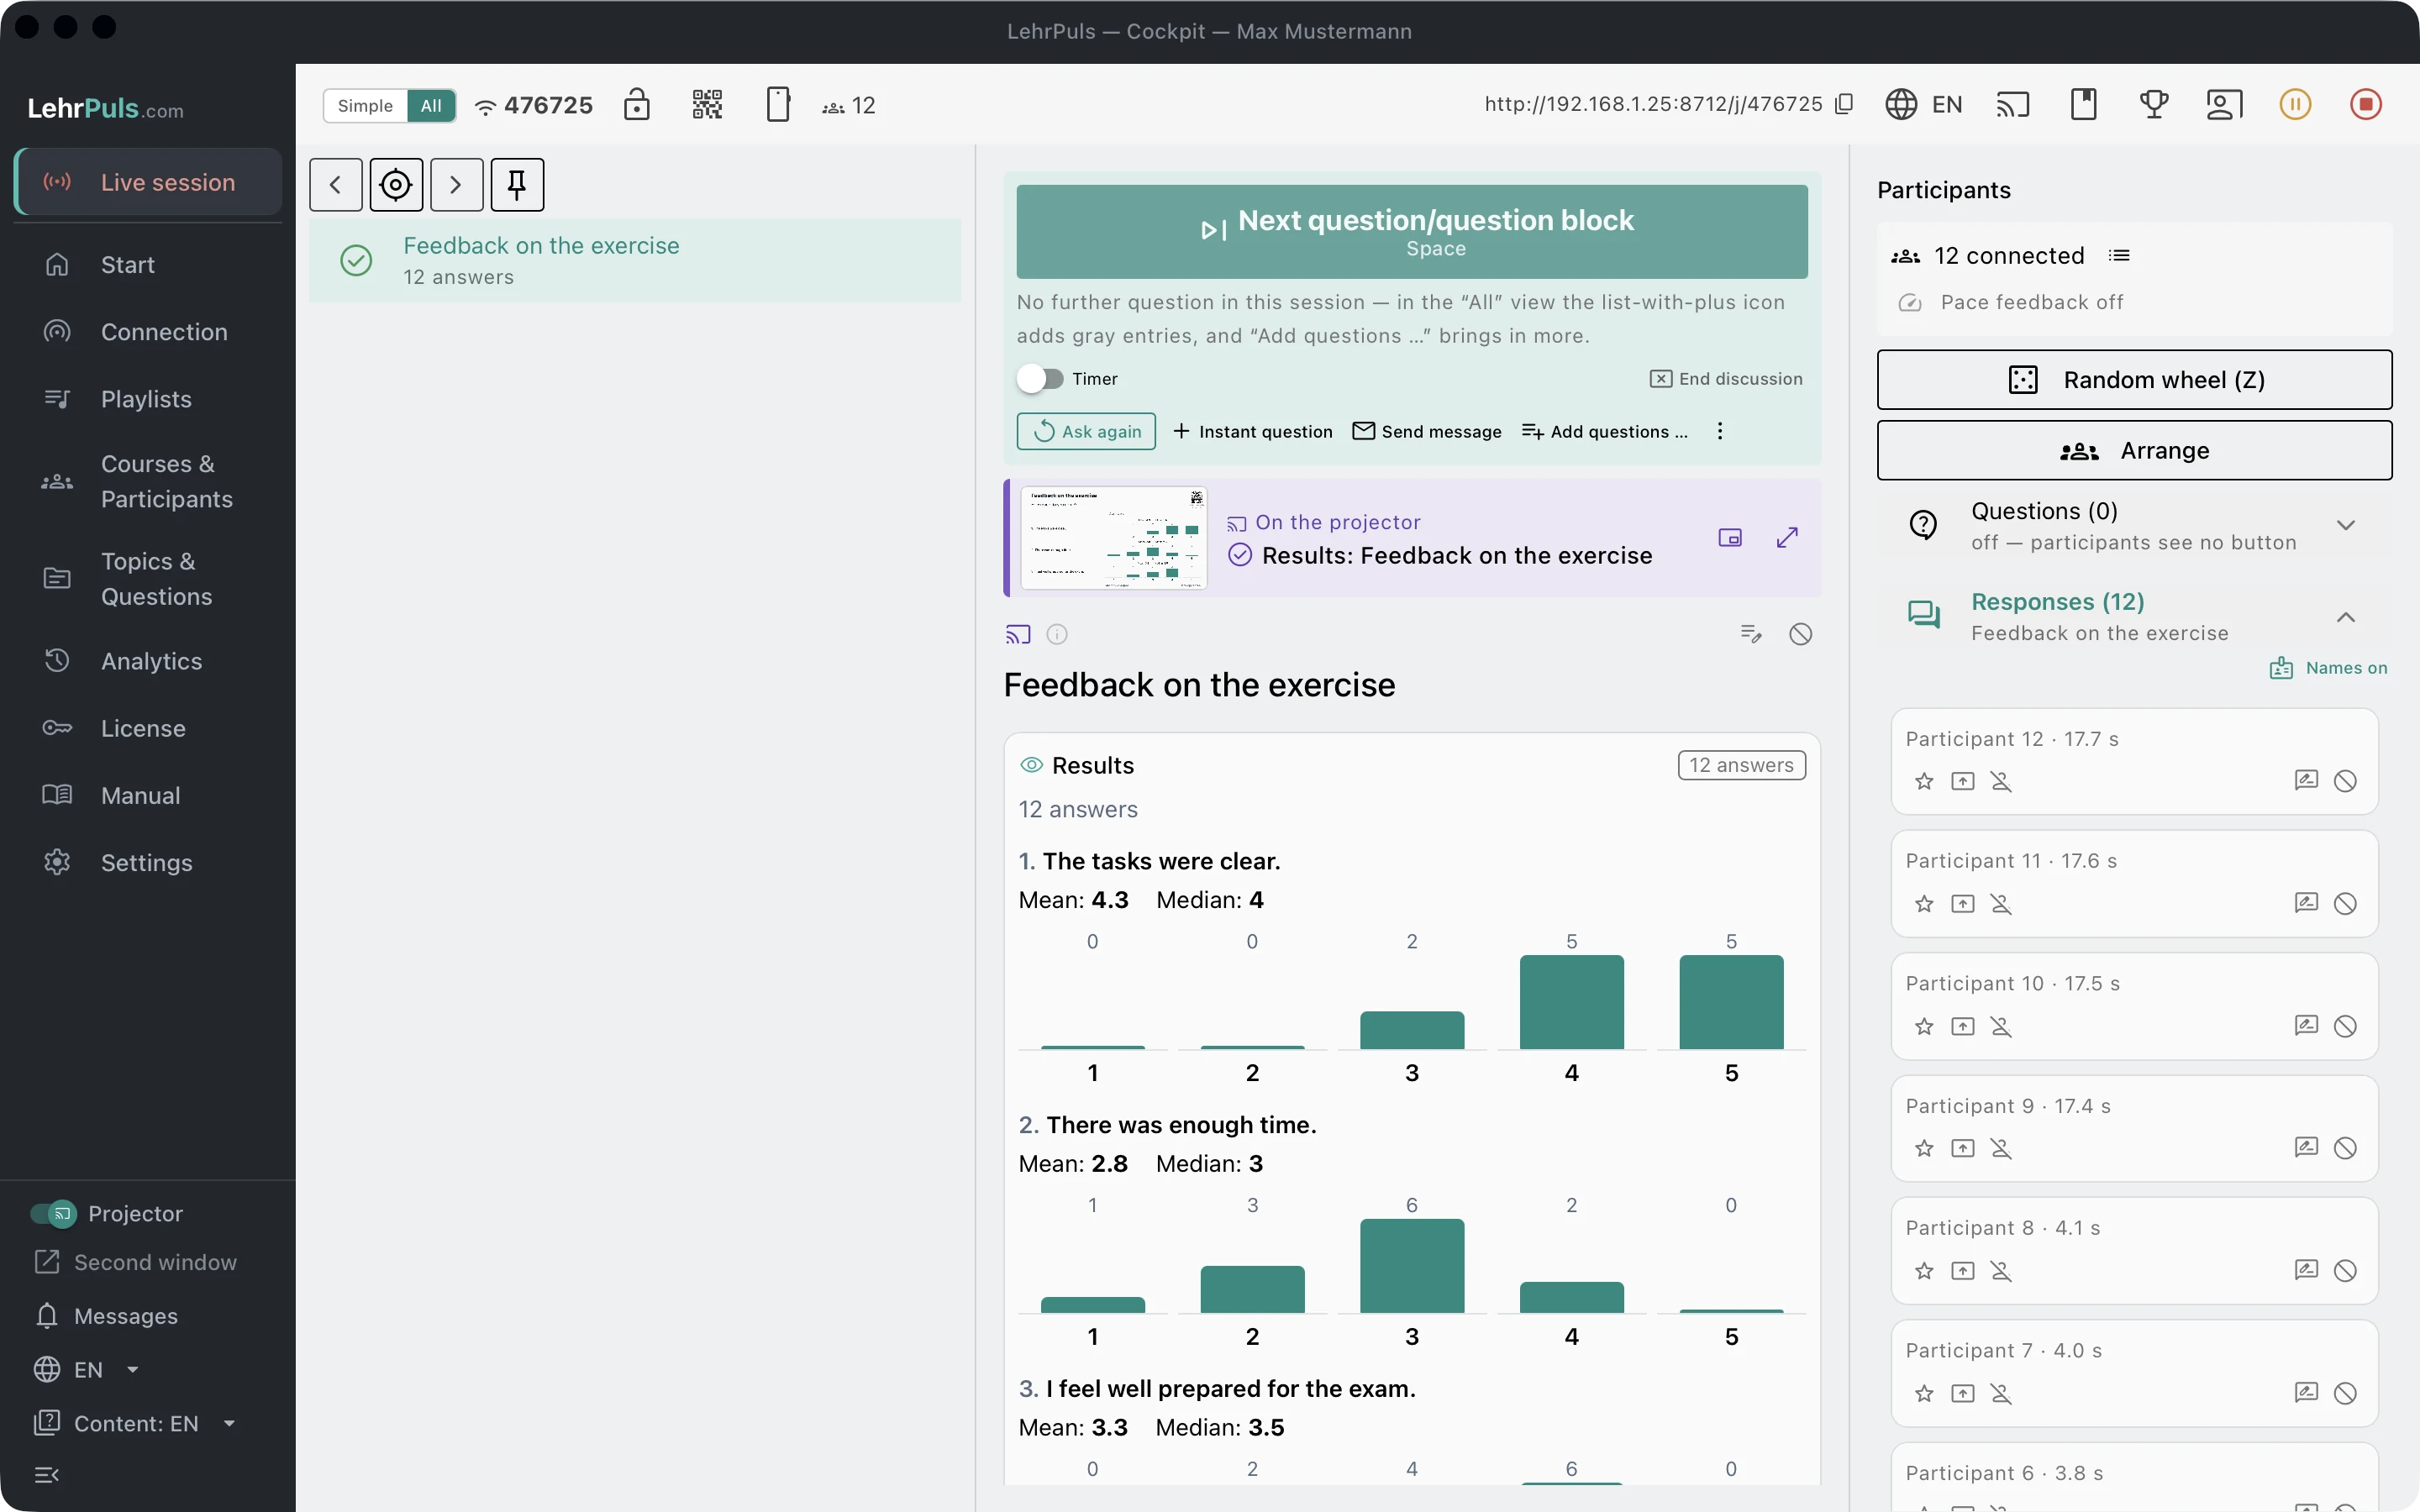Image resolution: width=2420 pixels, height=1512 pixels.
Task: Go to Topics & Questions
Action: point(148,579)
